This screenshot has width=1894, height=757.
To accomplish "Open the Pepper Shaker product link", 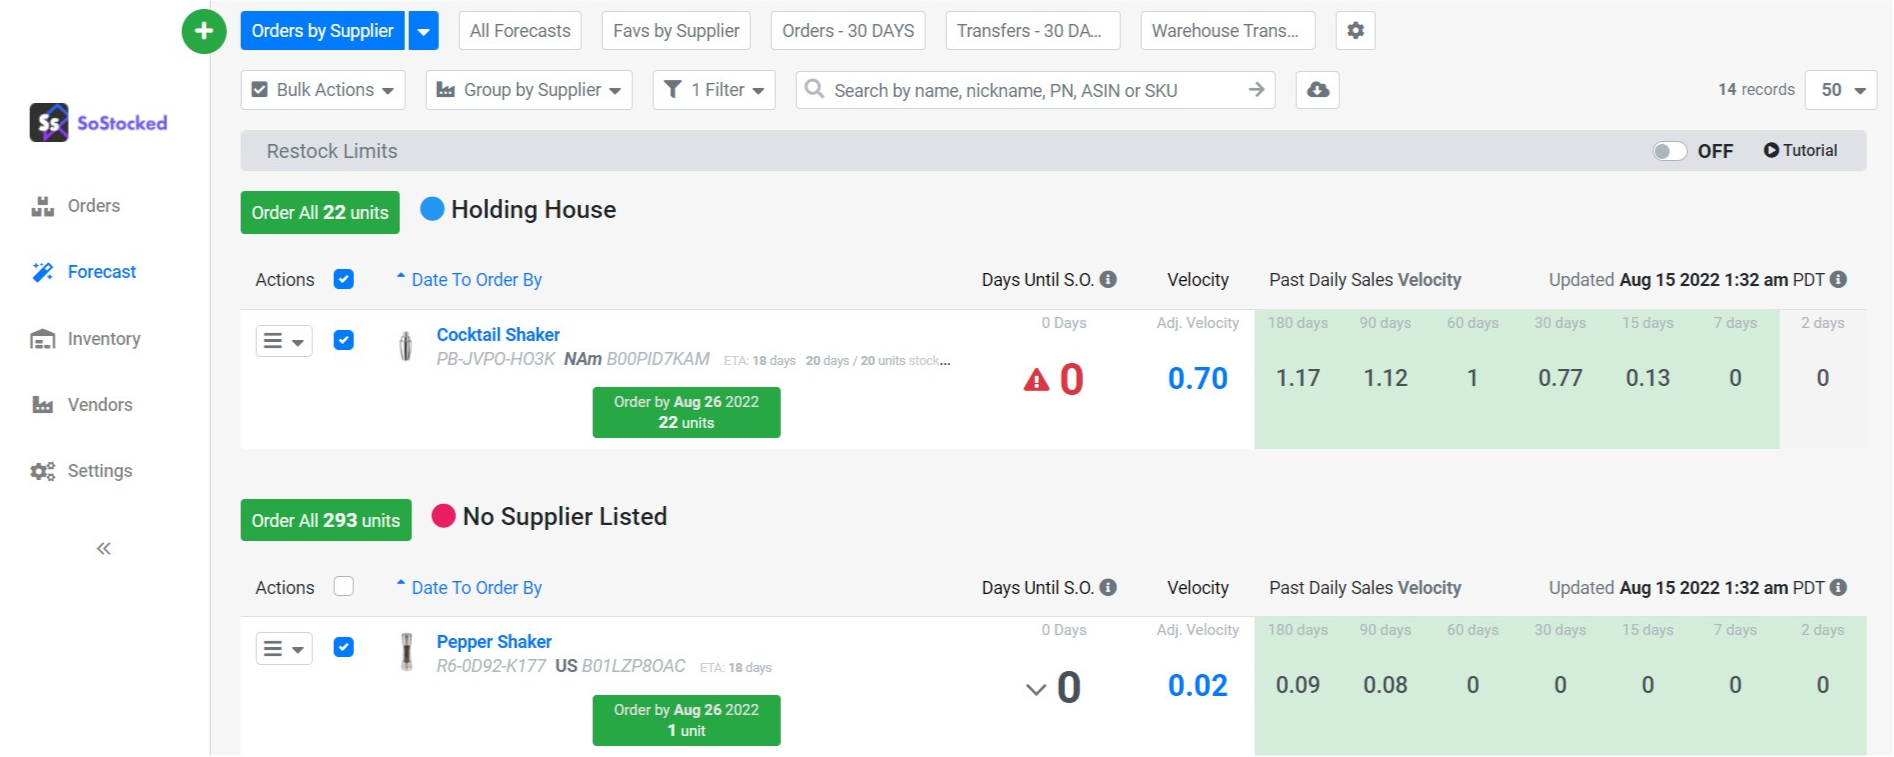I will click(x=494, y=642).
